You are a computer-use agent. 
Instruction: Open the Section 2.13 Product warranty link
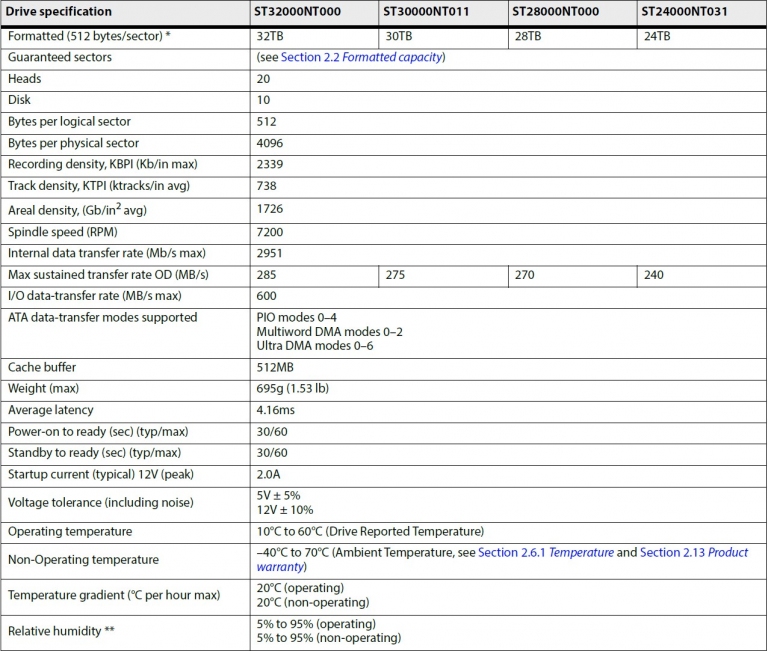click(x=694, y=553)
